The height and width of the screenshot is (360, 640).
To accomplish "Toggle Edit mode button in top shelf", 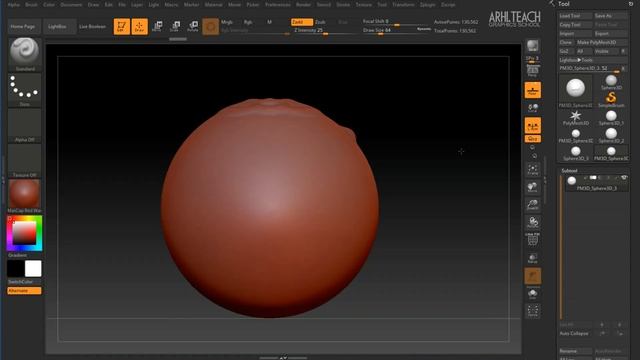I will pos(122,27).
